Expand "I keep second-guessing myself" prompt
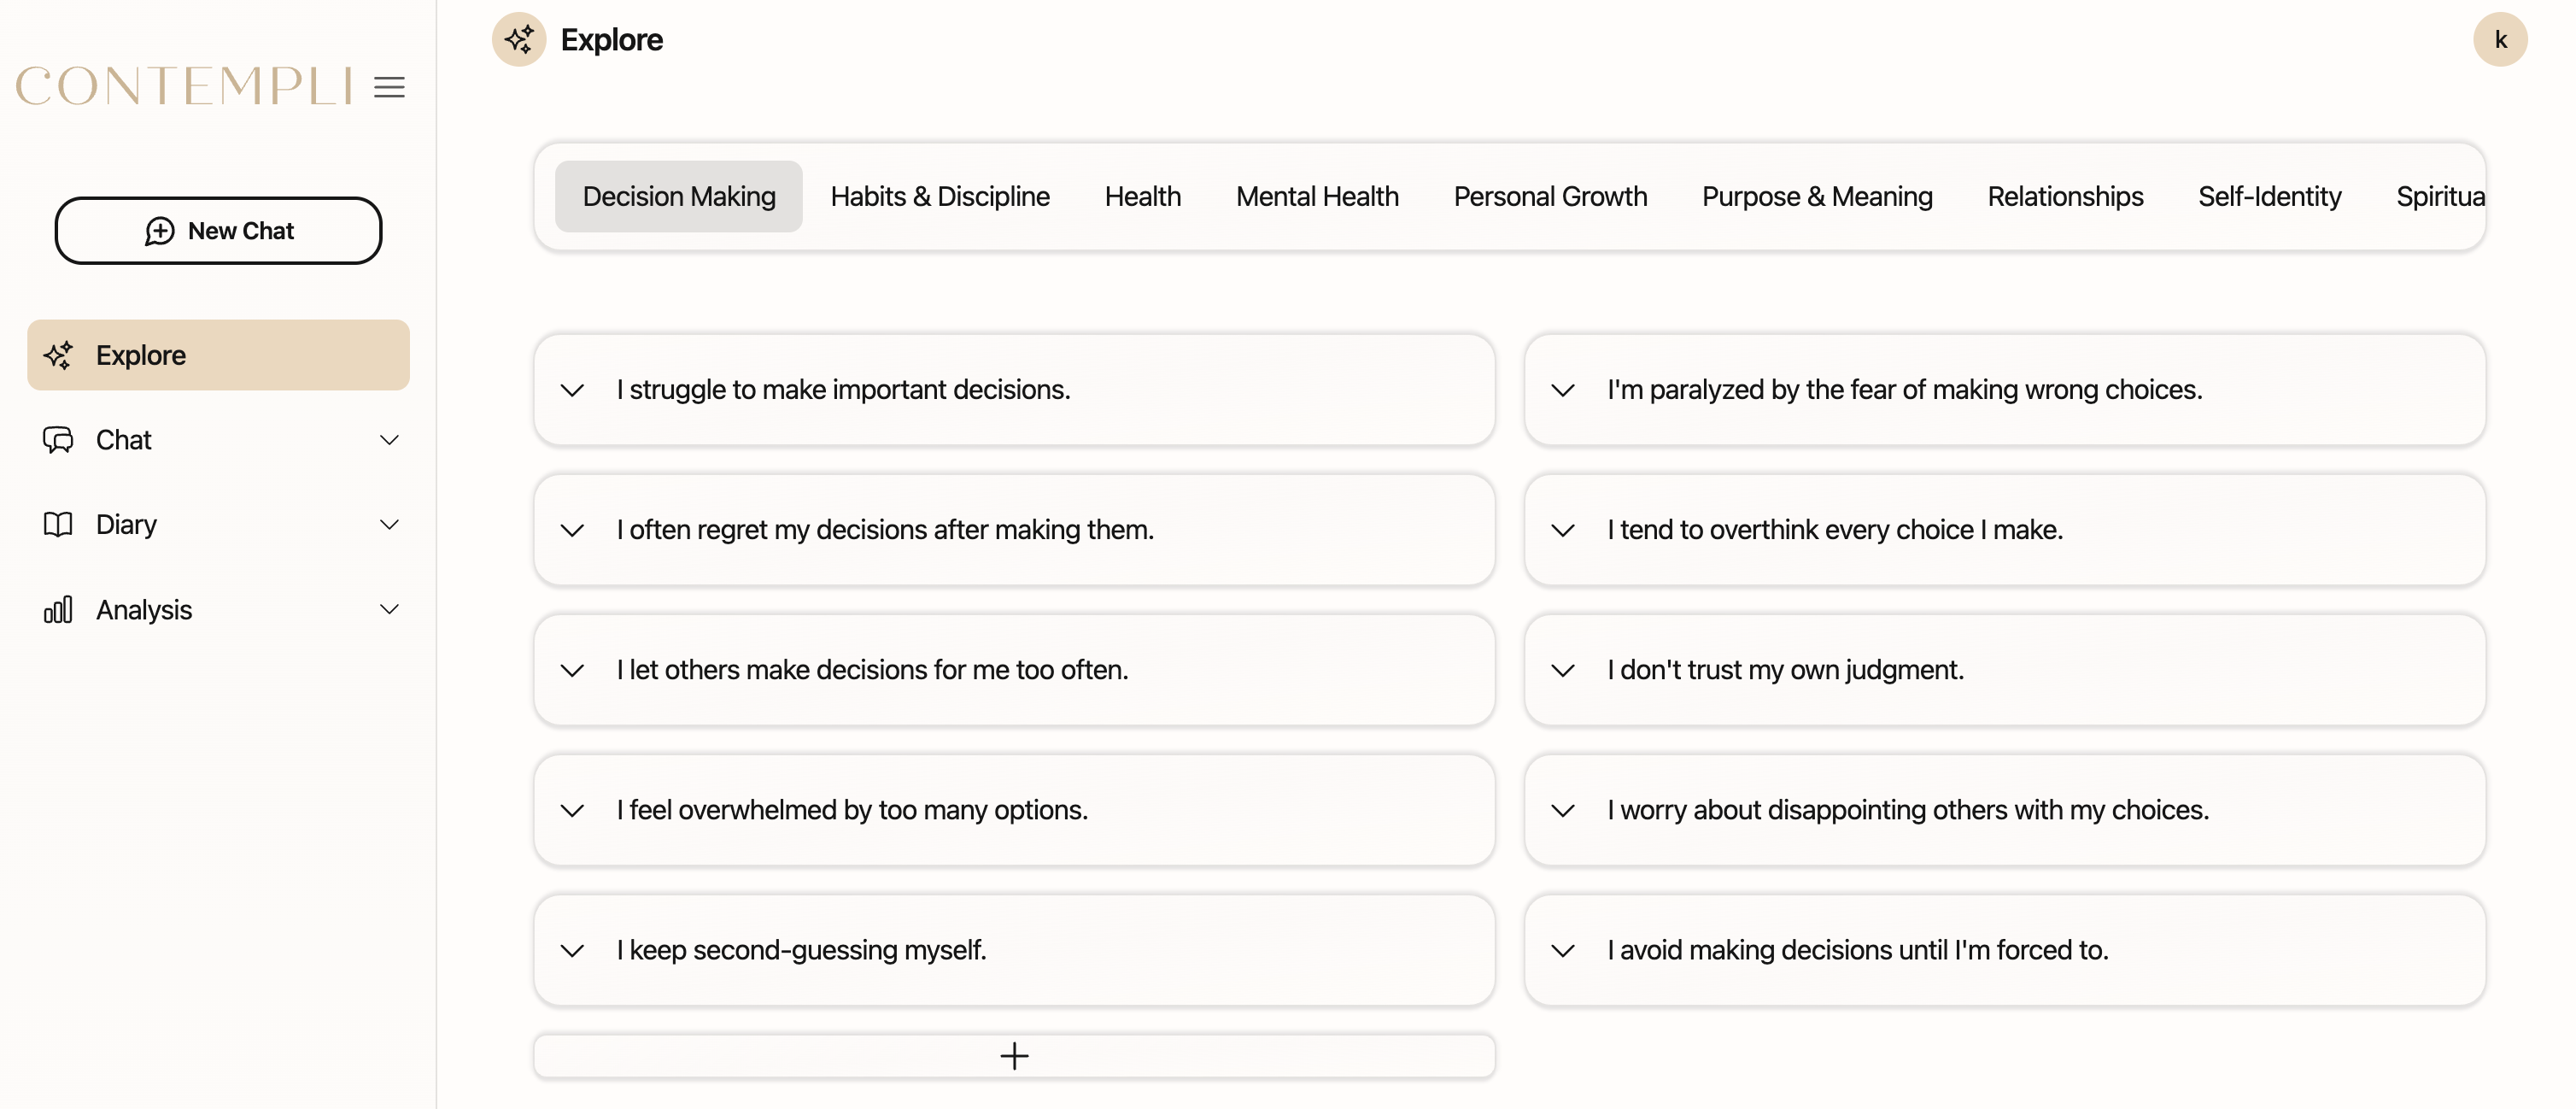The width and height of the screenshot is (2576, 1109). (572, 950)
